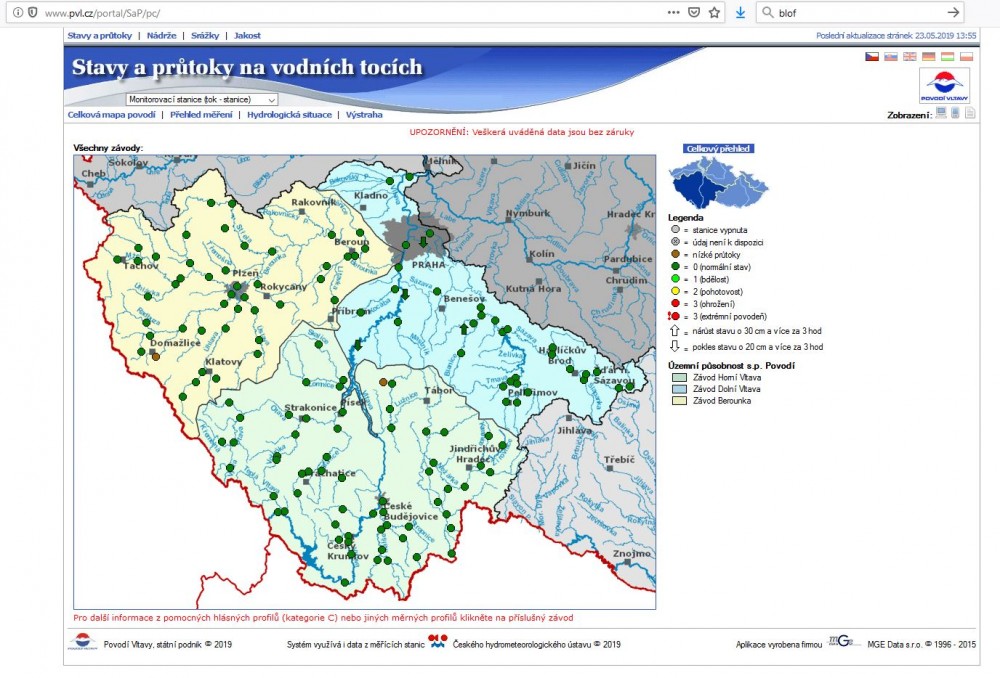Follow the Výstraha link

pyautogui.click(x=364, y=115)
